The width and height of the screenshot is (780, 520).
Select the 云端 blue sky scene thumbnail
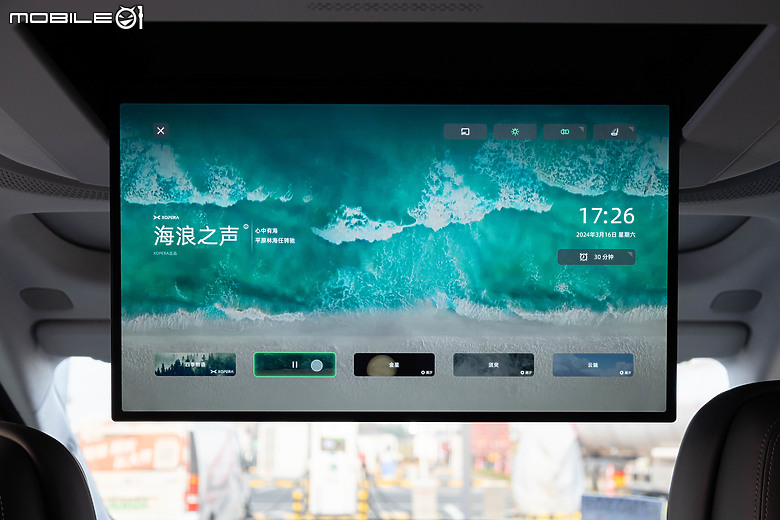(x=593, y=365)
